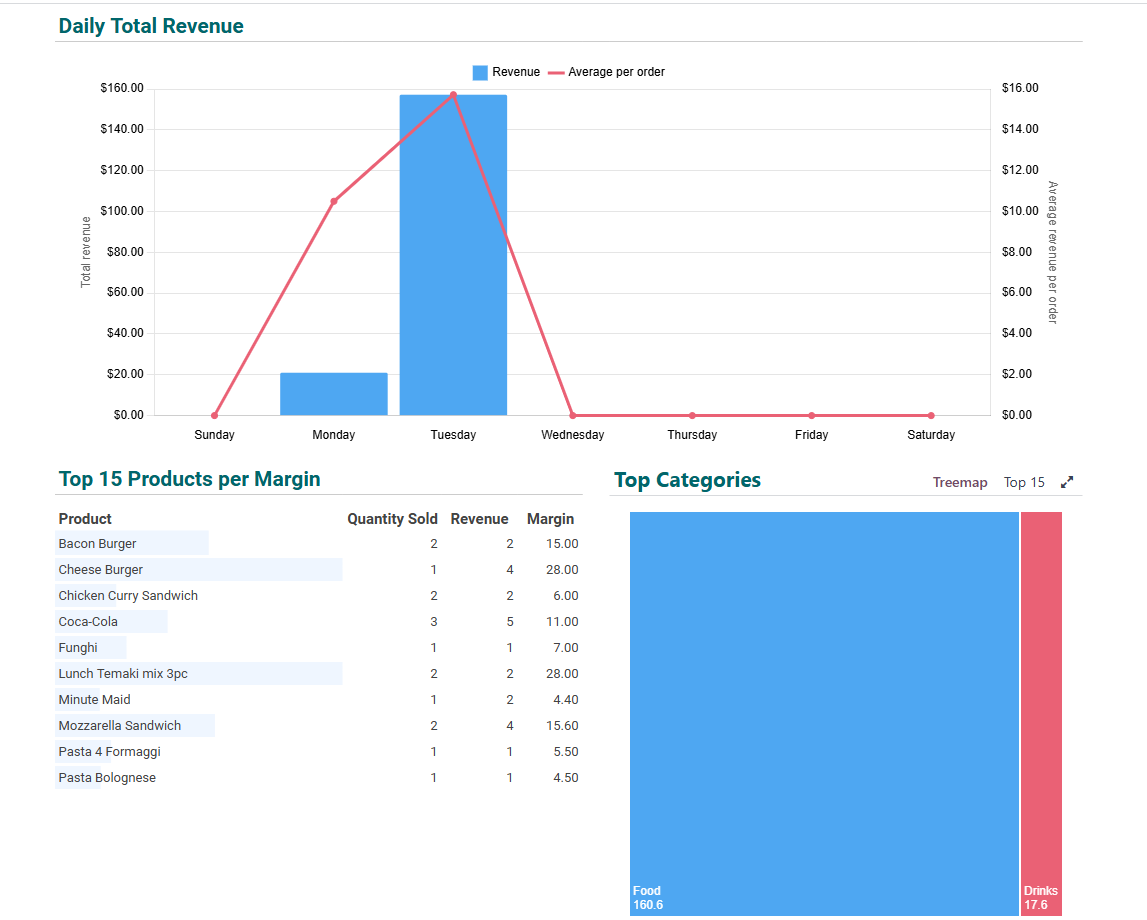Select Lunch Temaki mix 3pc product
Image resolution: width=1147 pixels, height=920 pixels.
click(123, 674)
